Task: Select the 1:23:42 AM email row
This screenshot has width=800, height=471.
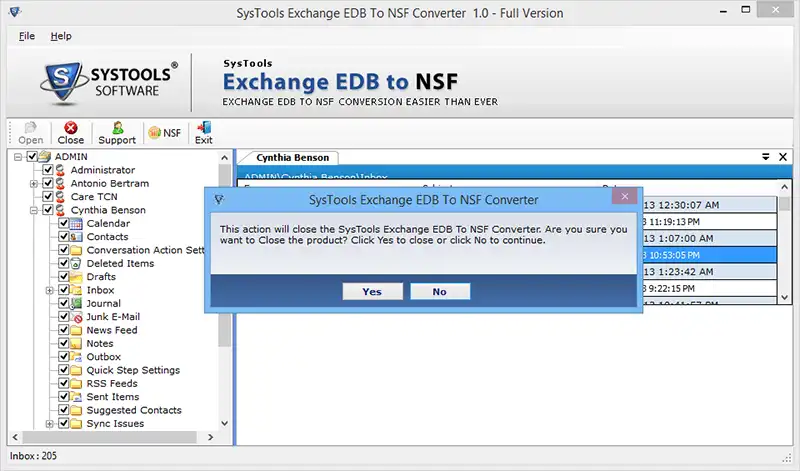Action: tap(709, 271)
